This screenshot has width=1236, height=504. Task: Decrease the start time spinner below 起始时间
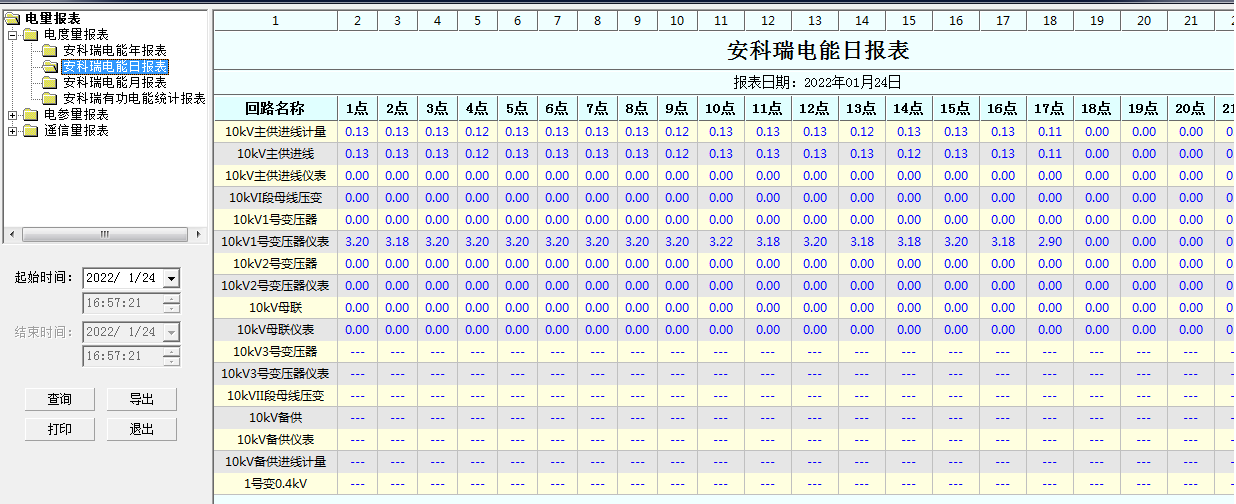(x=172, y=307)
